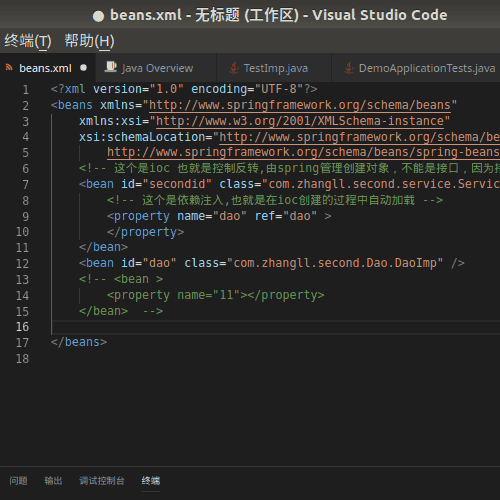Click line number 12 in the gutter
Screen dimensions: 500x500
[22, 264]
